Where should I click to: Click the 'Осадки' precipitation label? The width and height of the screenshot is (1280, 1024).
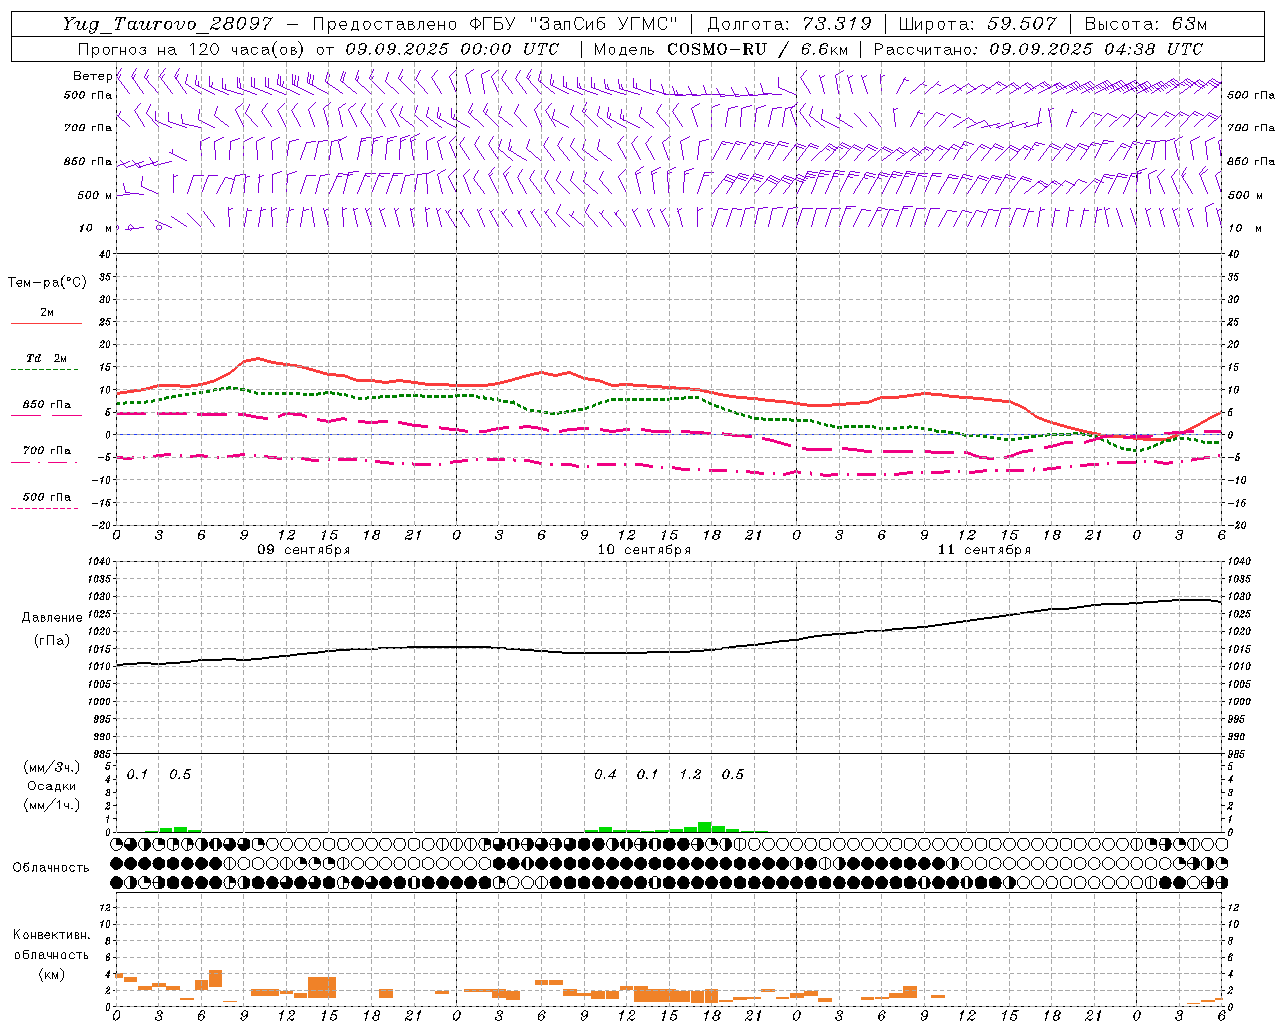[x=52, y=786]
